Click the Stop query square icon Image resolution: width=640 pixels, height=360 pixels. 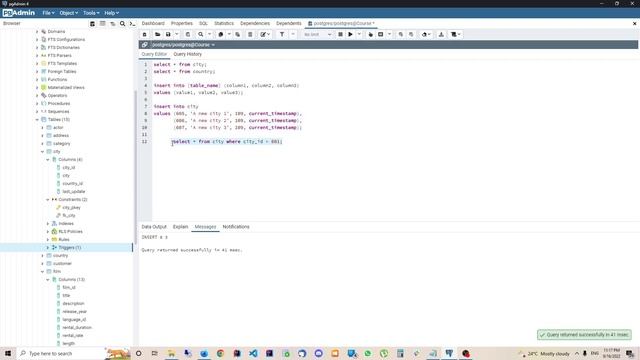pos(340,35)
